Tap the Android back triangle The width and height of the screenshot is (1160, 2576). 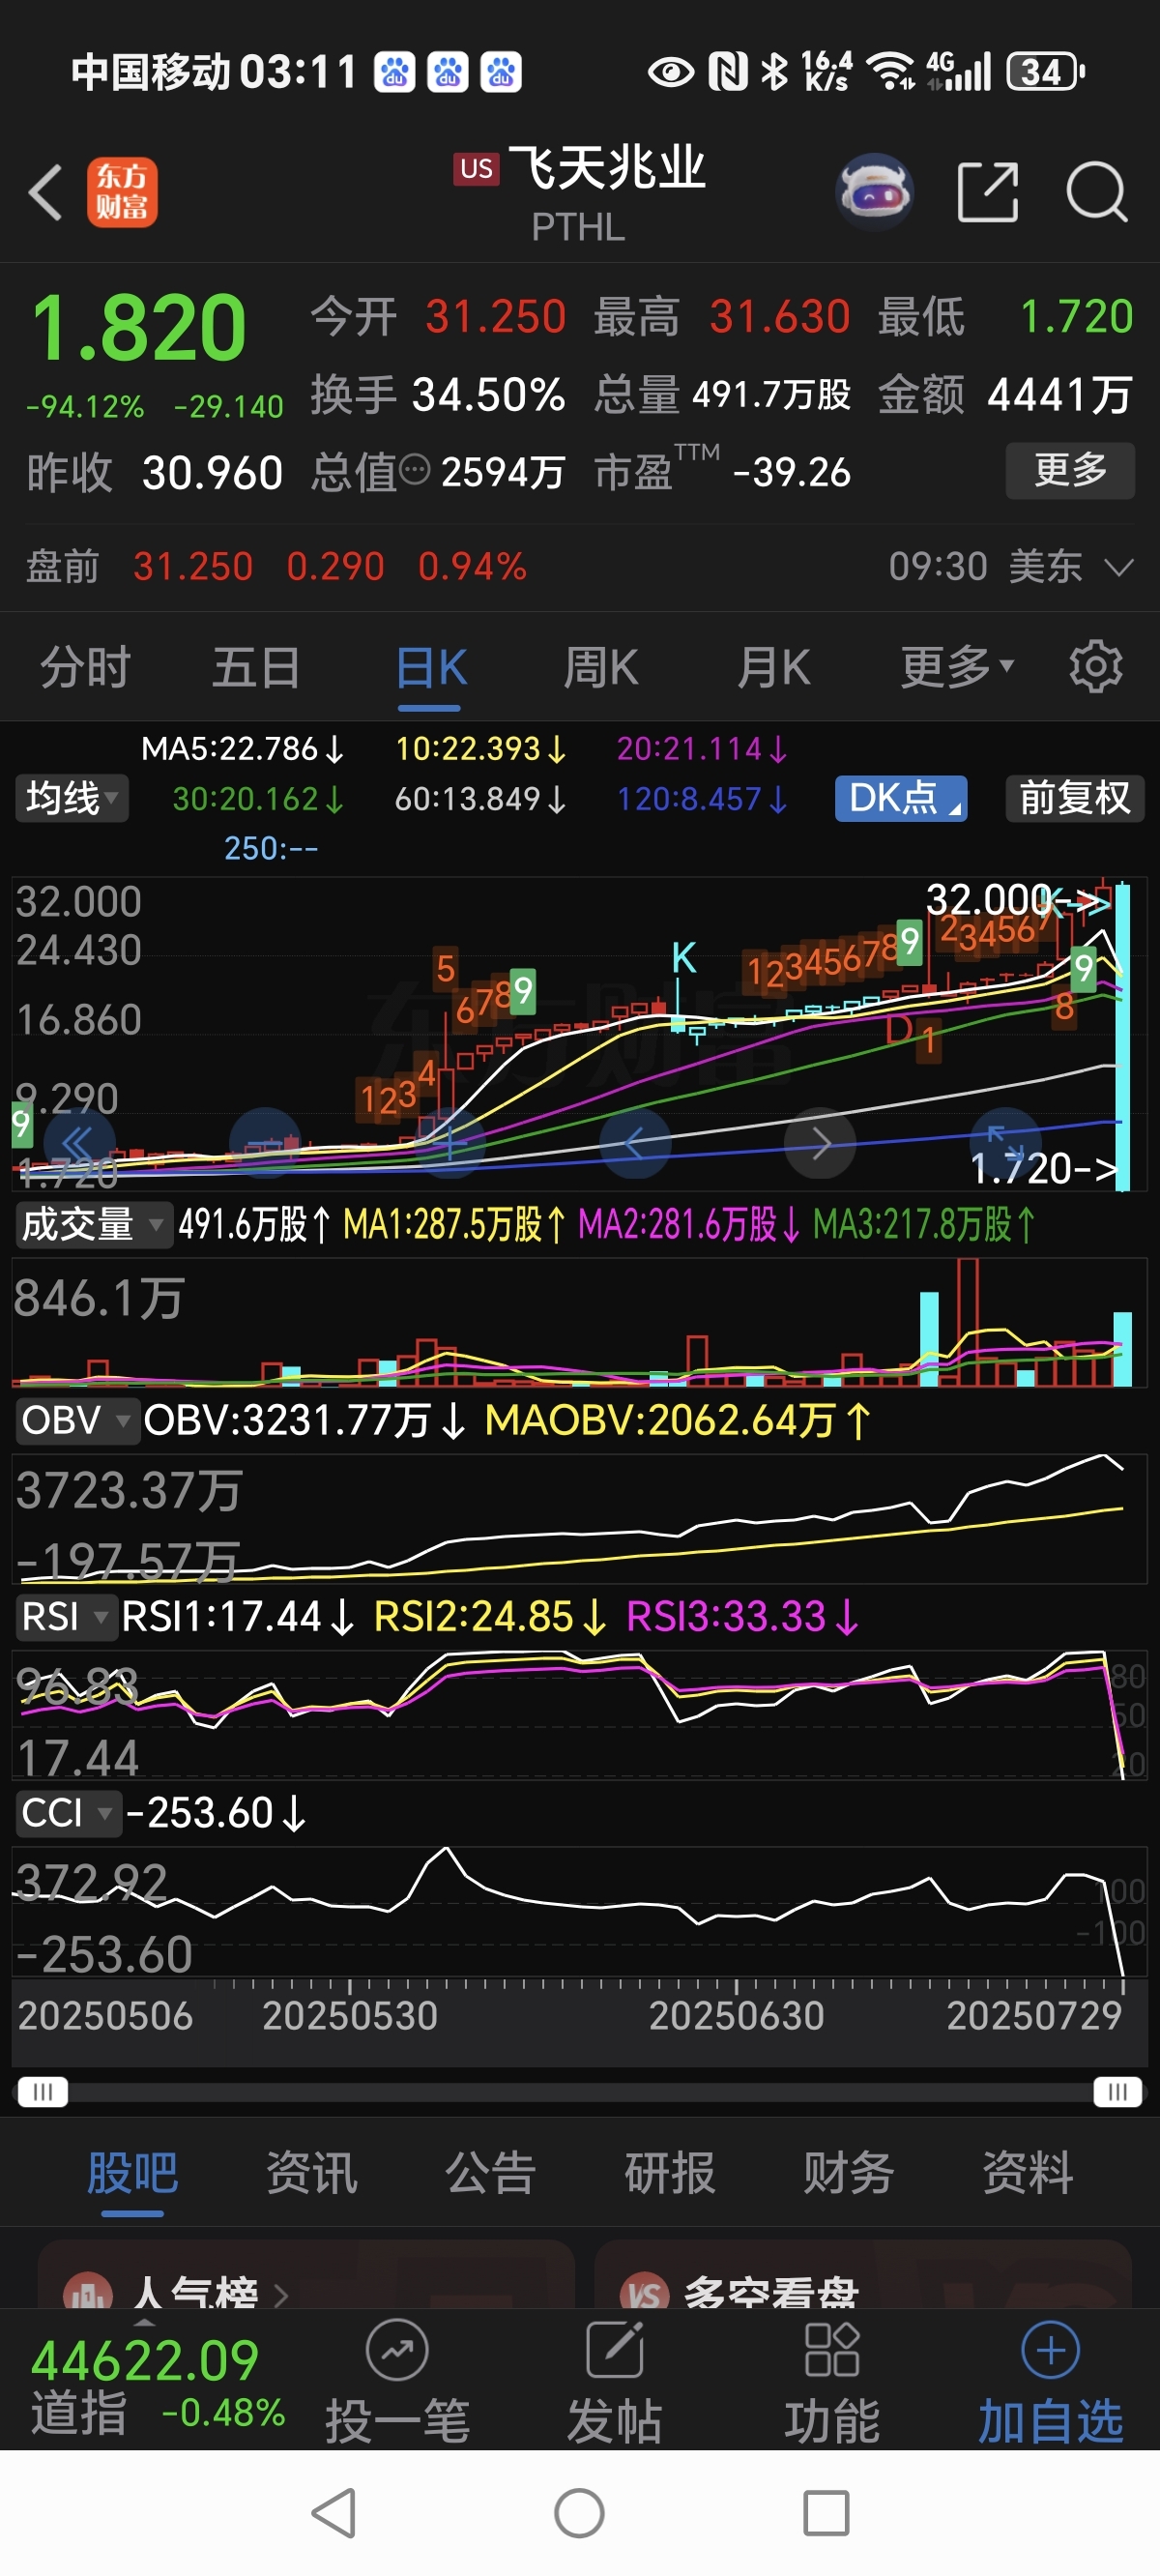334,2513
